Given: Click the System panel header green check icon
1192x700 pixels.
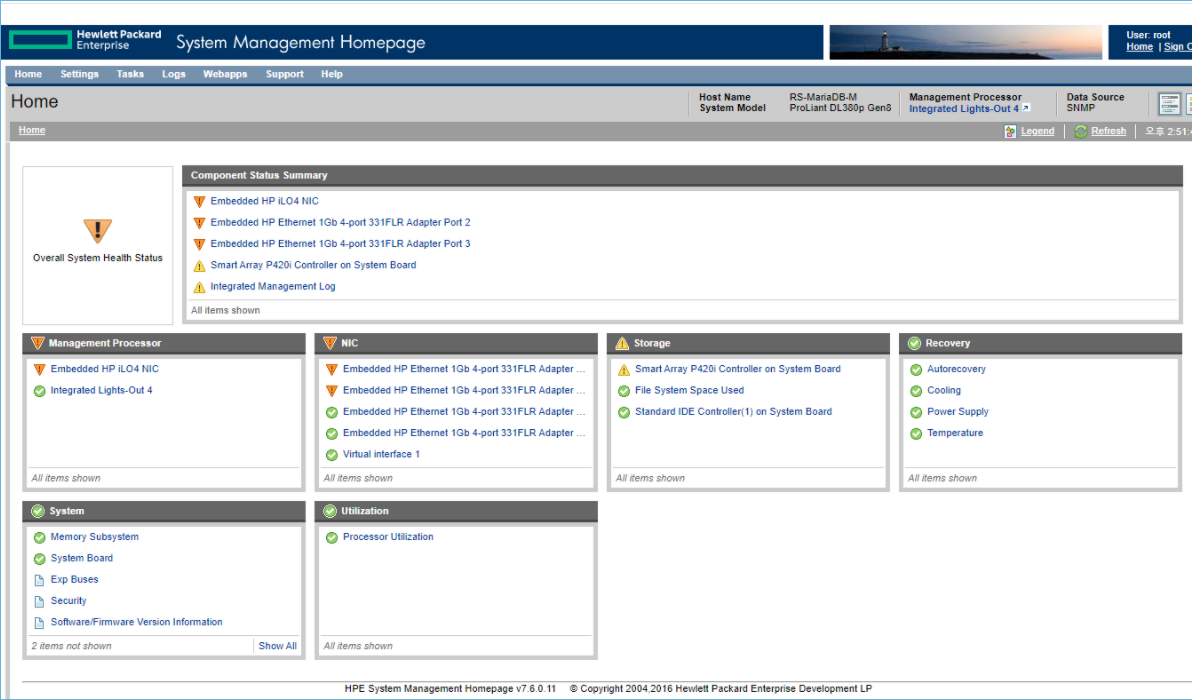Looking at the screenshot, I should 37,512.
